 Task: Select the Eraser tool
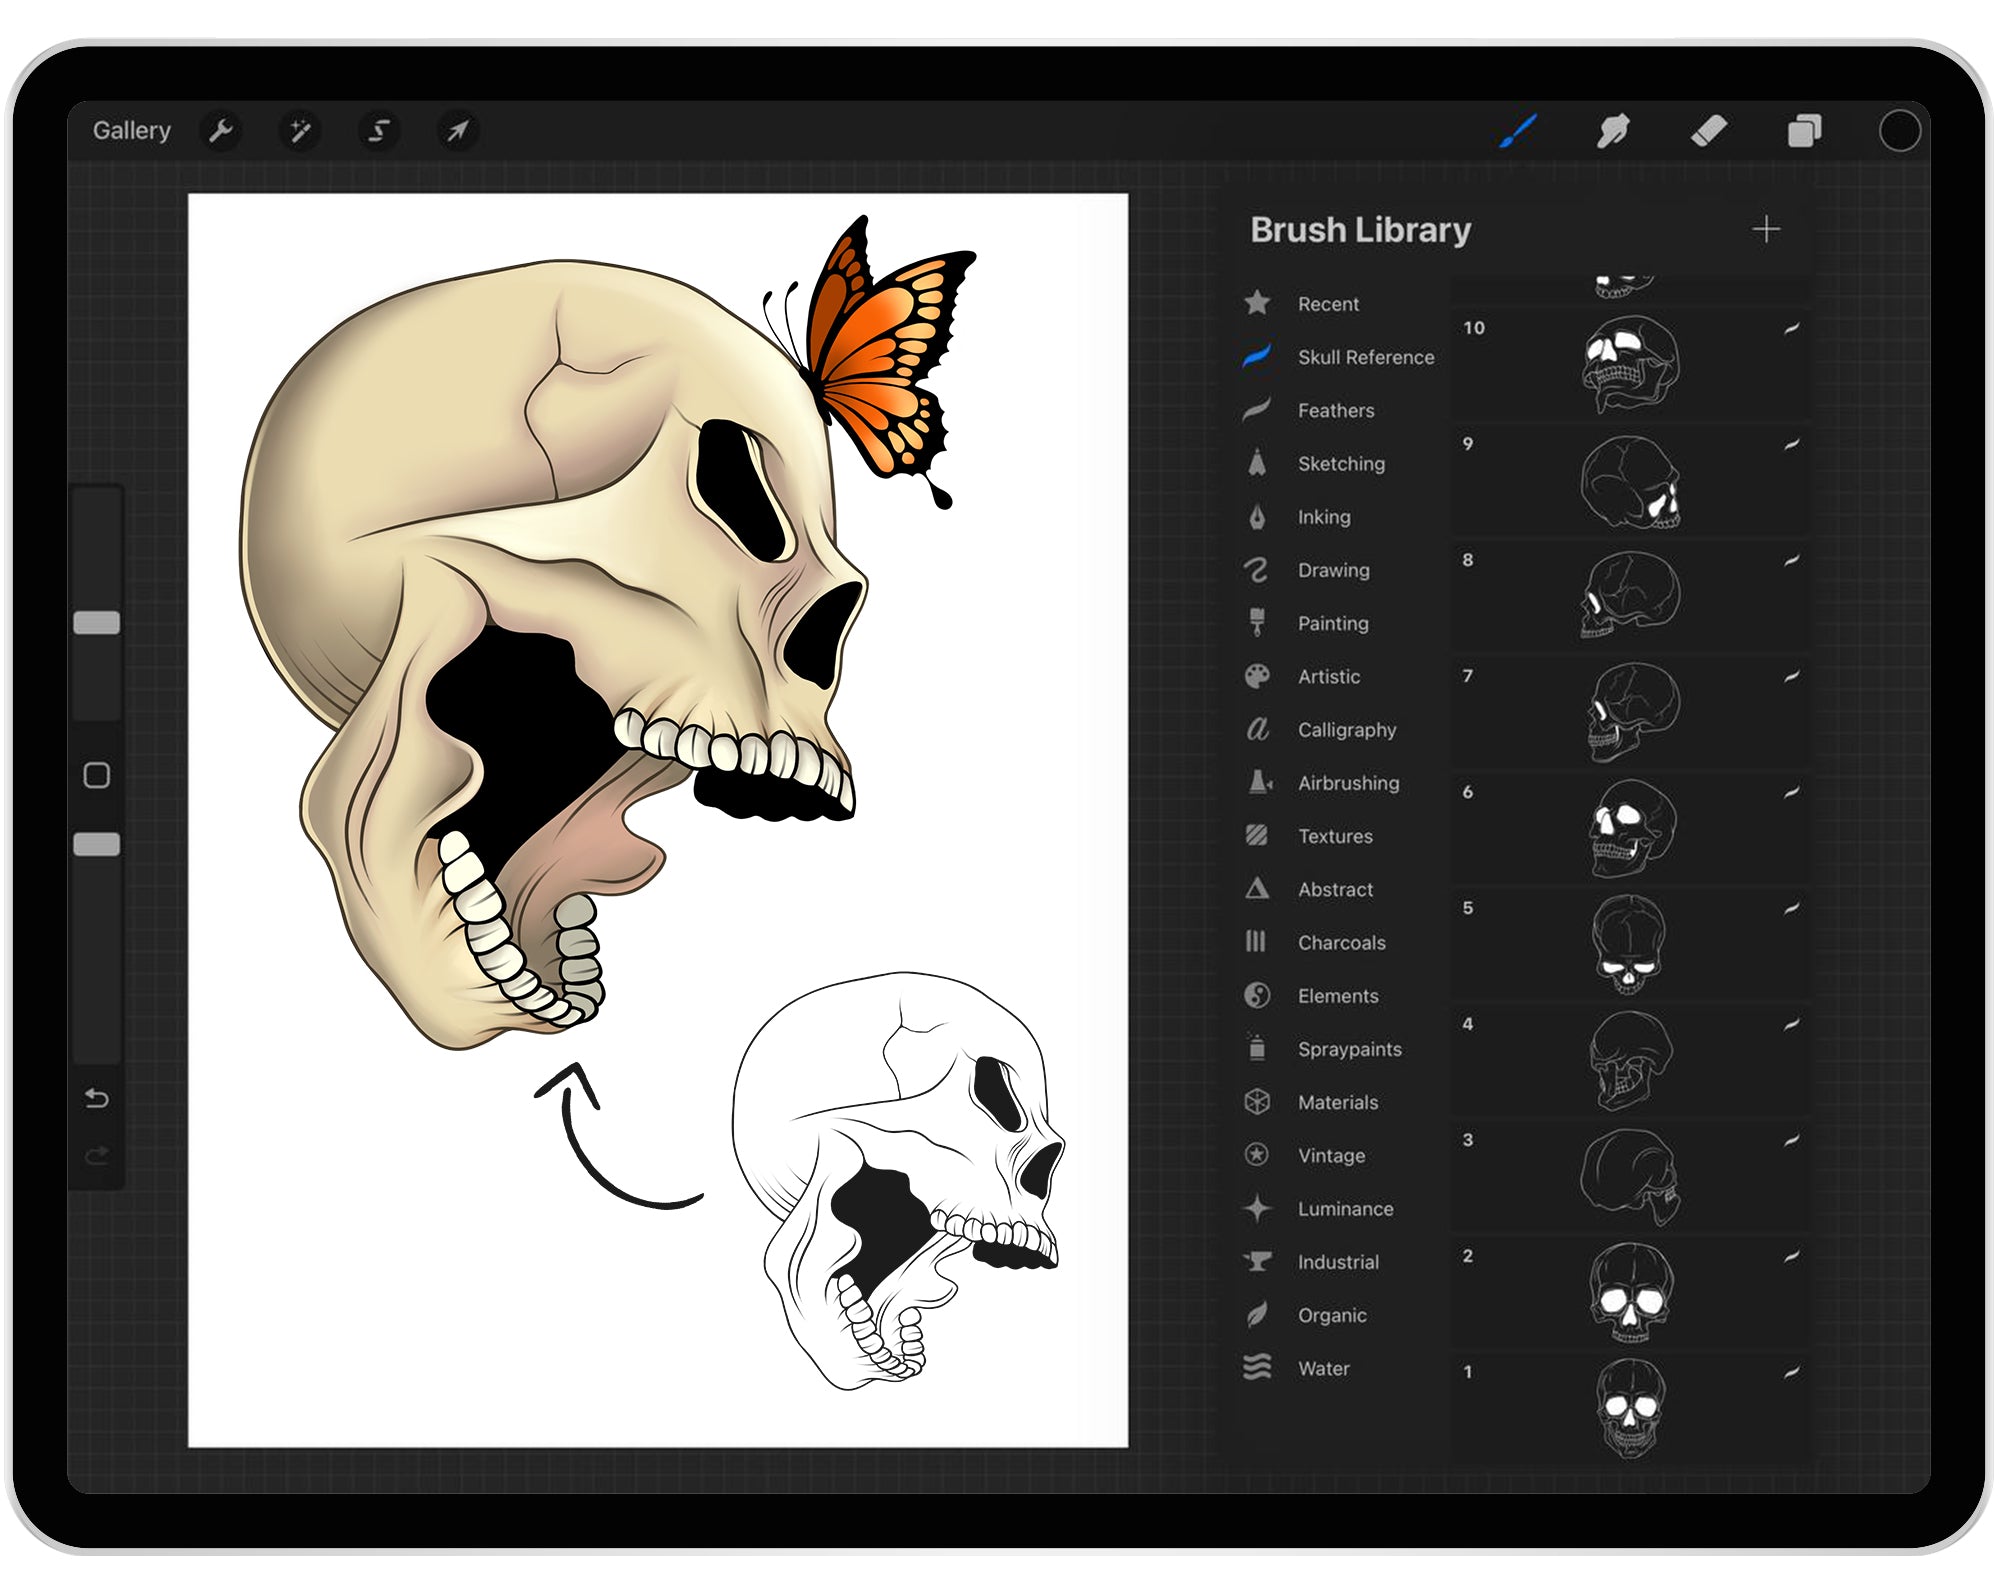point(1712,130)
